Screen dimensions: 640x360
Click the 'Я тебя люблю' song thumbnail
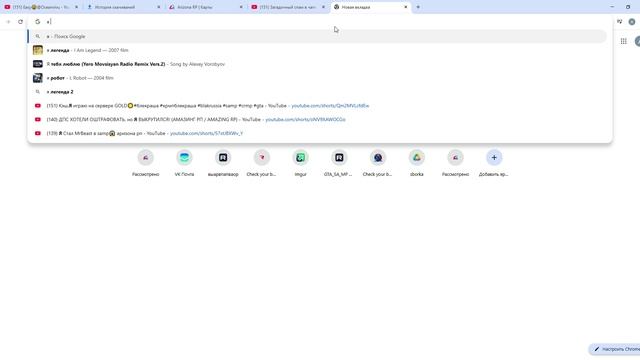pyautogui.click(x=38, y=64)
